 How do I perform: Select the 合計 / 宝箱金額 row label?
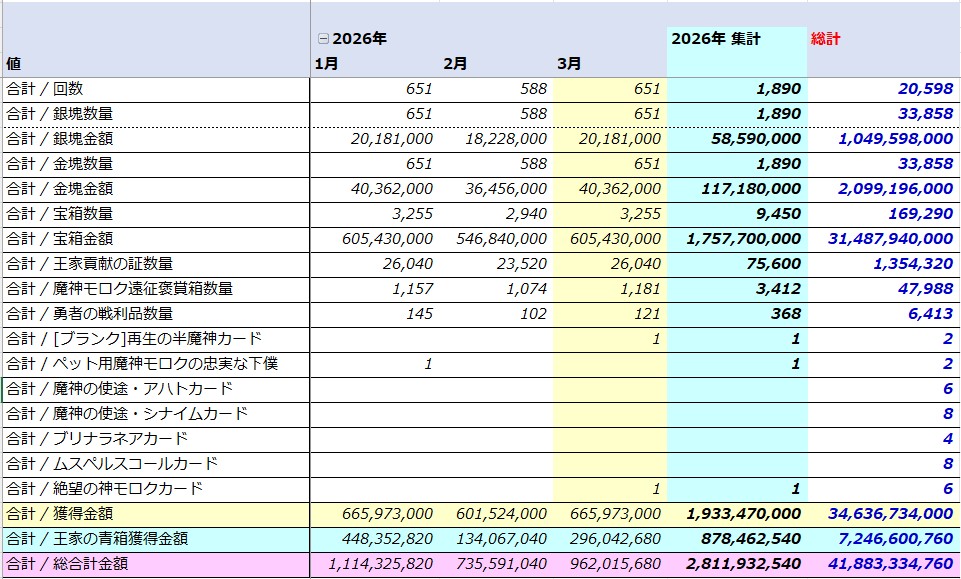tap(59, 239)
